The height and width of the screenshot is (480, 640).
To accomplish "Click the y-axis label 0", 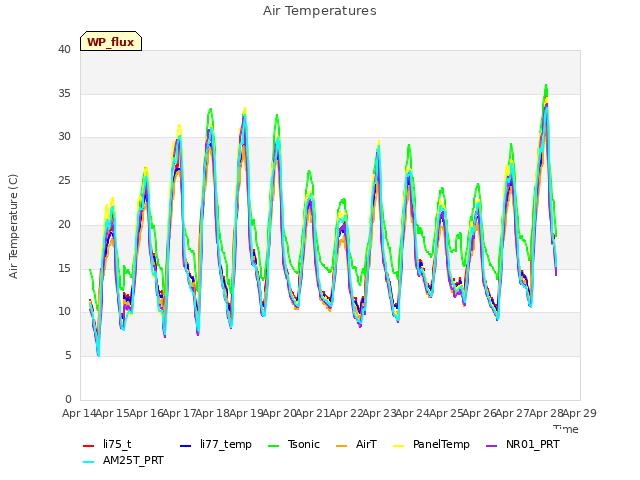I will [x=68, y=399].
